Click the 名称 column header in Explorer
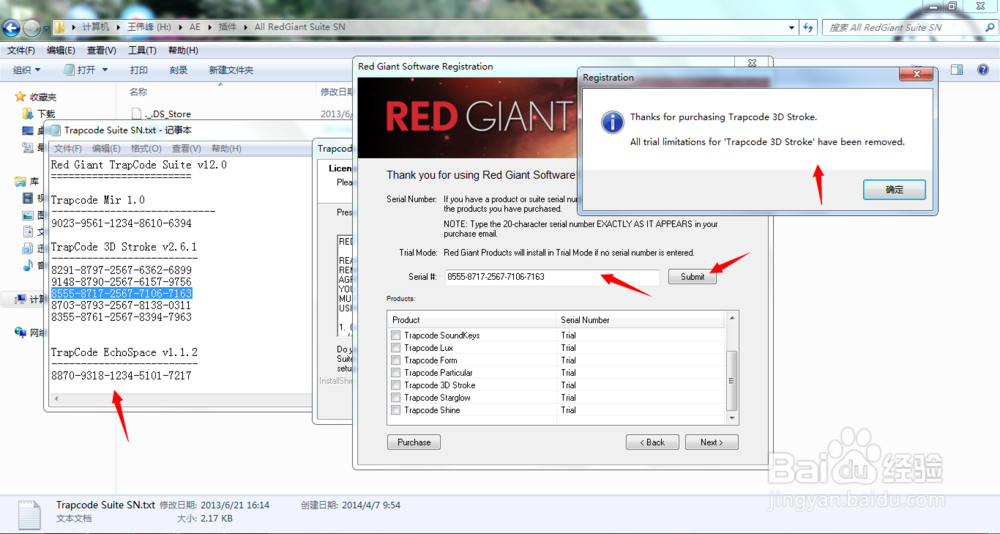The image size is (1000, 534). [x=138, y=92]
